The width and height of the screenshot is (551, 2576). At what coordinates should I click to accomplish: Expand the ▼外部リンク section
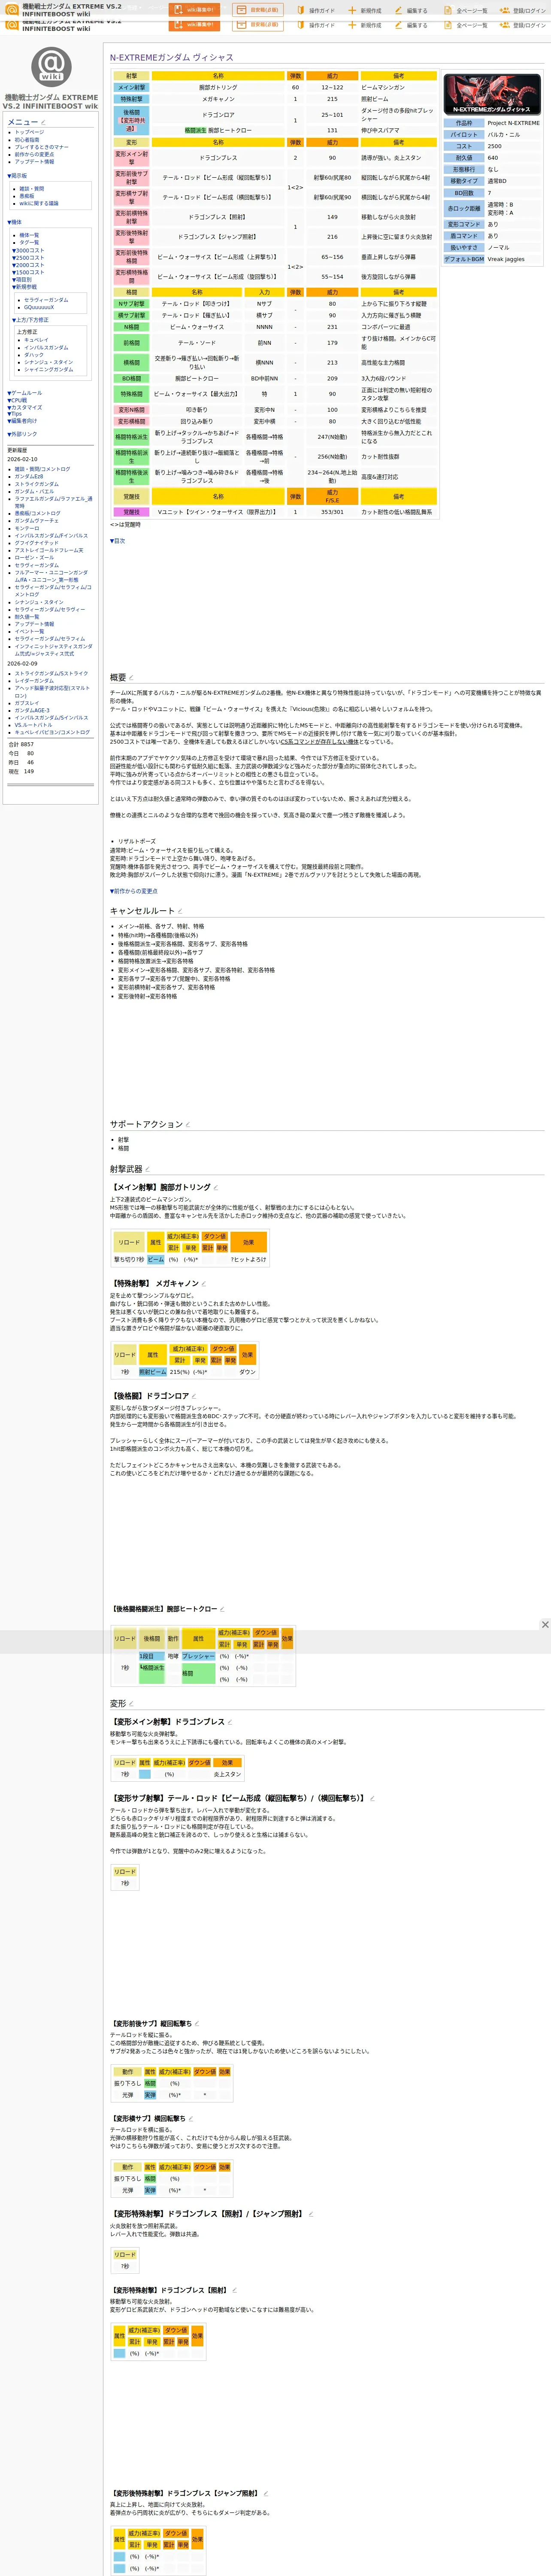pyautogui.click(x=22, y=434)
